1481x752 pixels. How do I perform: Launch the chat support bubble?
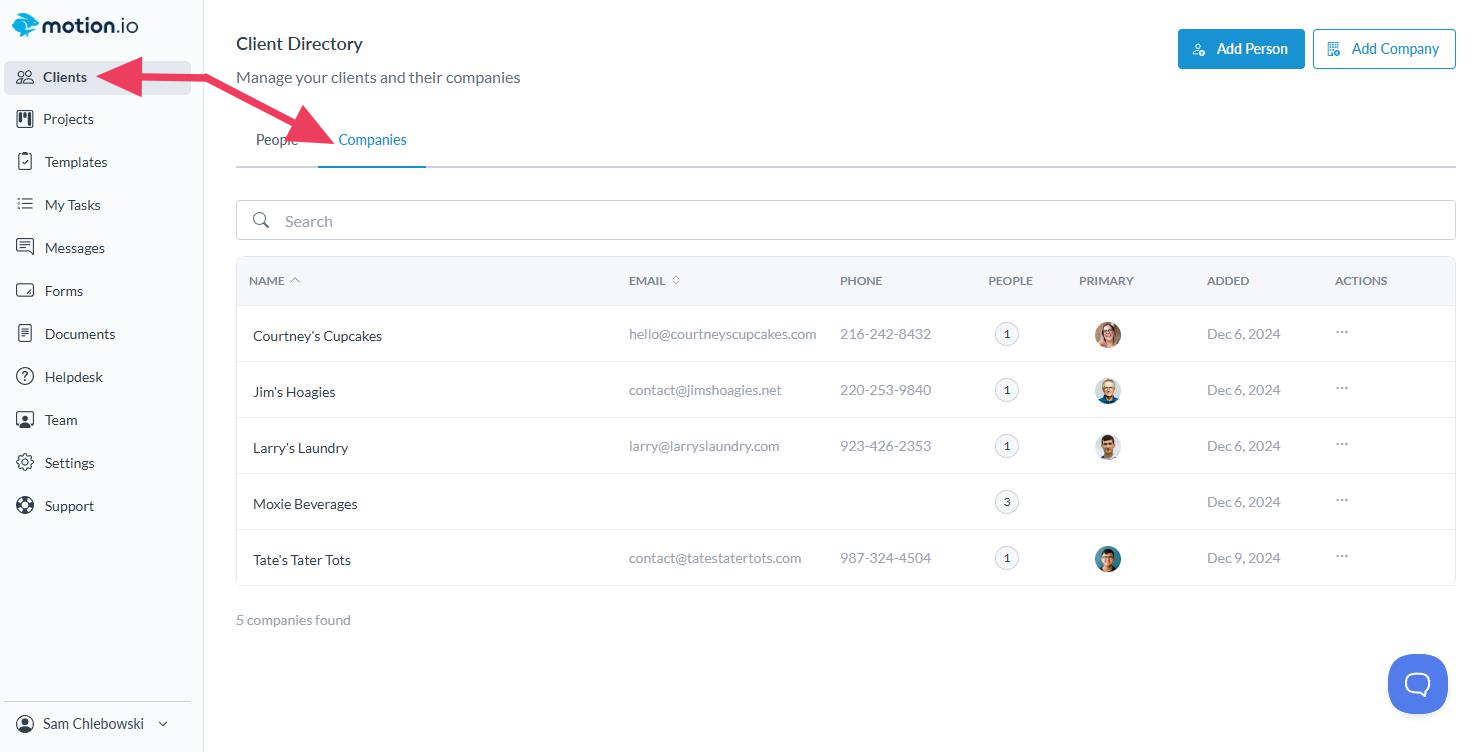click(1417, 684)
